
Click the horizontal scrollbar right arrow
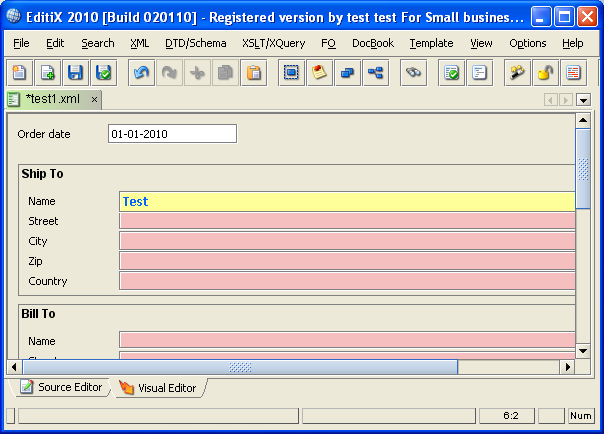[x=567, y=367]
